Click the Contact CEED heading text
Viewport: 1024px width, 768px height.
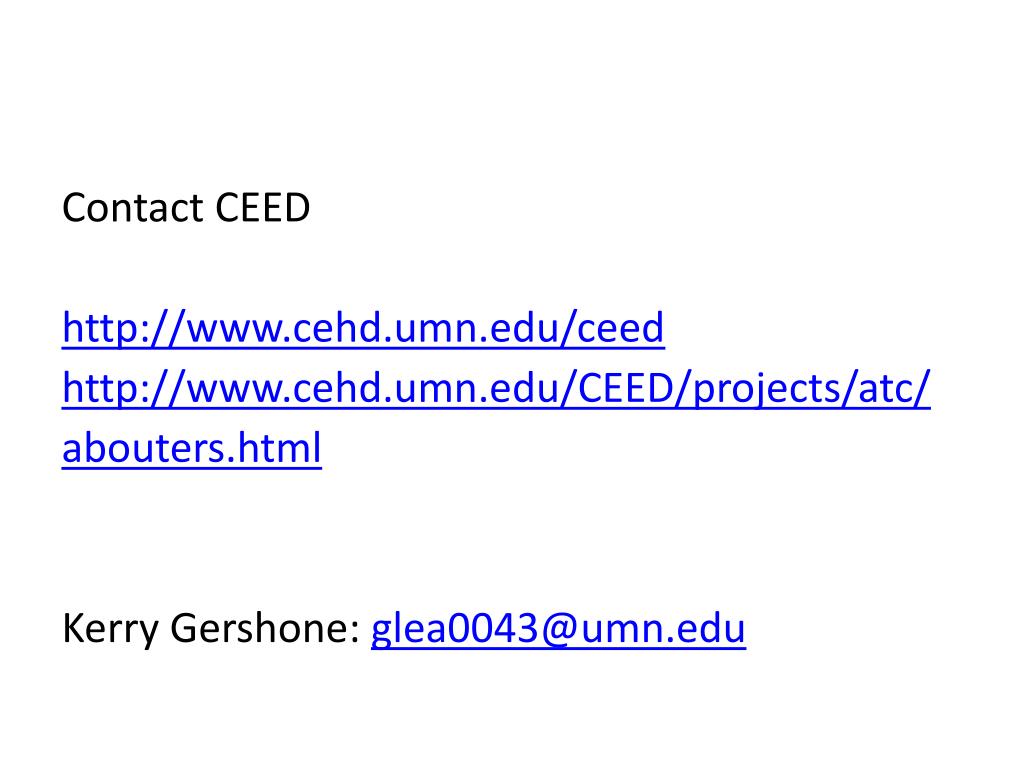pyautogui.click(x=186, y=208)
